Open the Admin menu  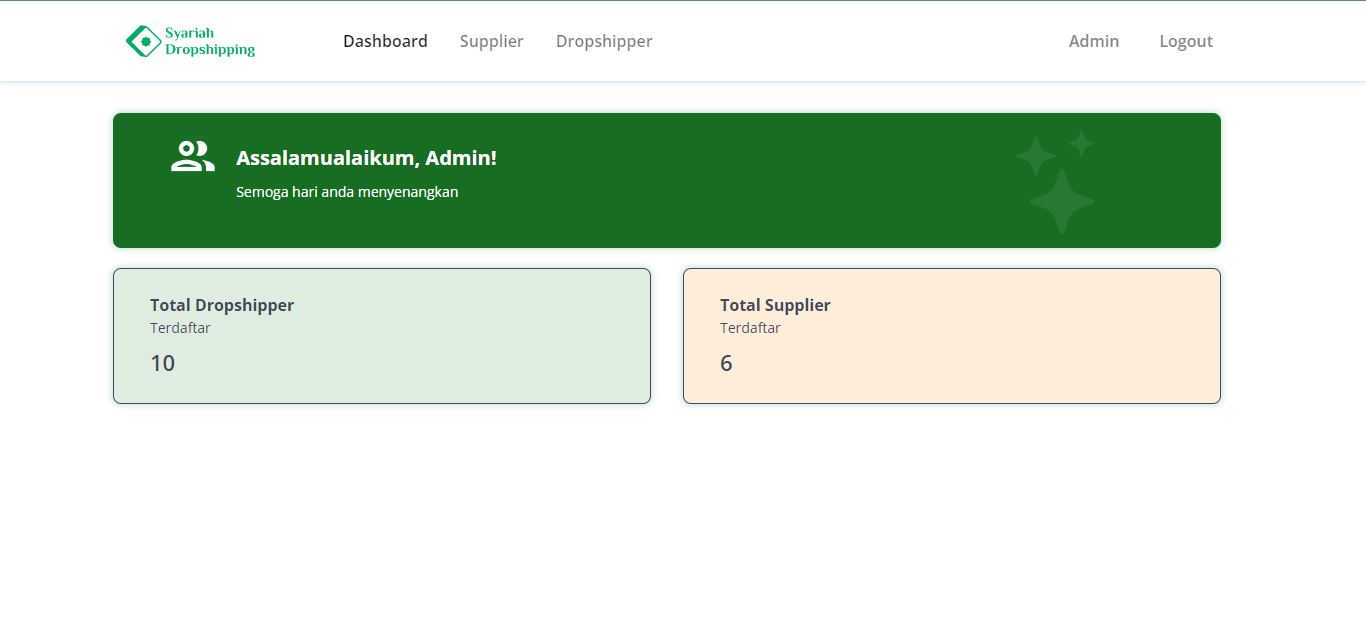(1093, 41)
